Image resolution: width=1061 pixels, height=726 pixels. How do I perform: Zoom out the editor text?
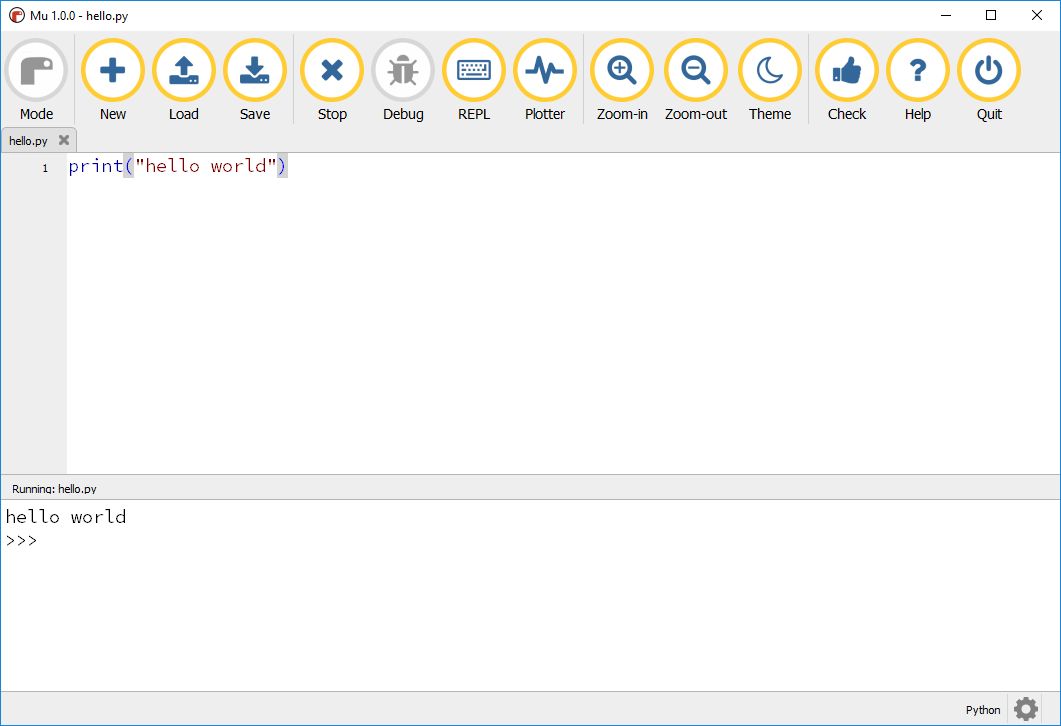[695, 70]
